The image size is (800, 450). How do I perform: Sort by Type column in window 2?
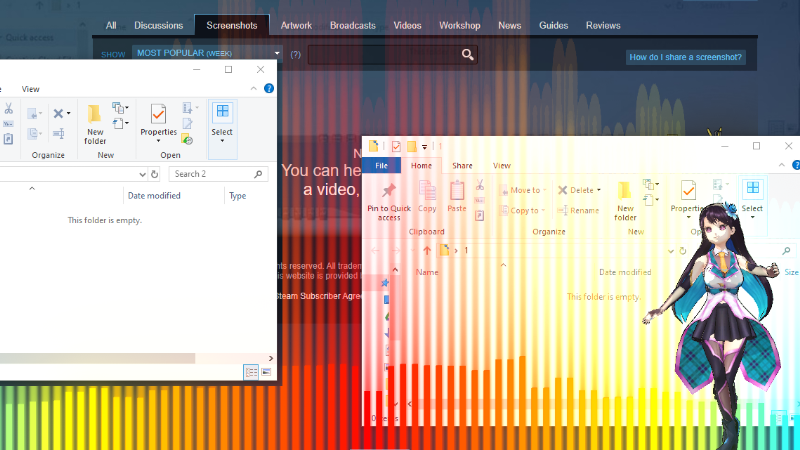click(x=238, y=195)
